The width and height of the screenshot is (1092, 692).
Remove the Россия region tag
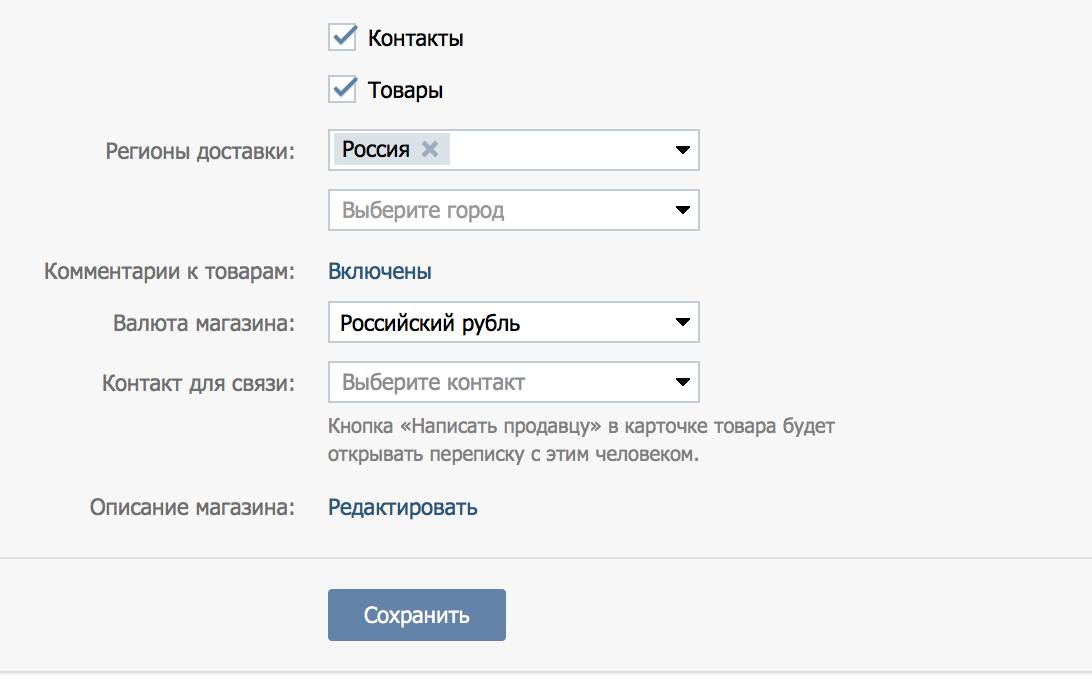430,149
